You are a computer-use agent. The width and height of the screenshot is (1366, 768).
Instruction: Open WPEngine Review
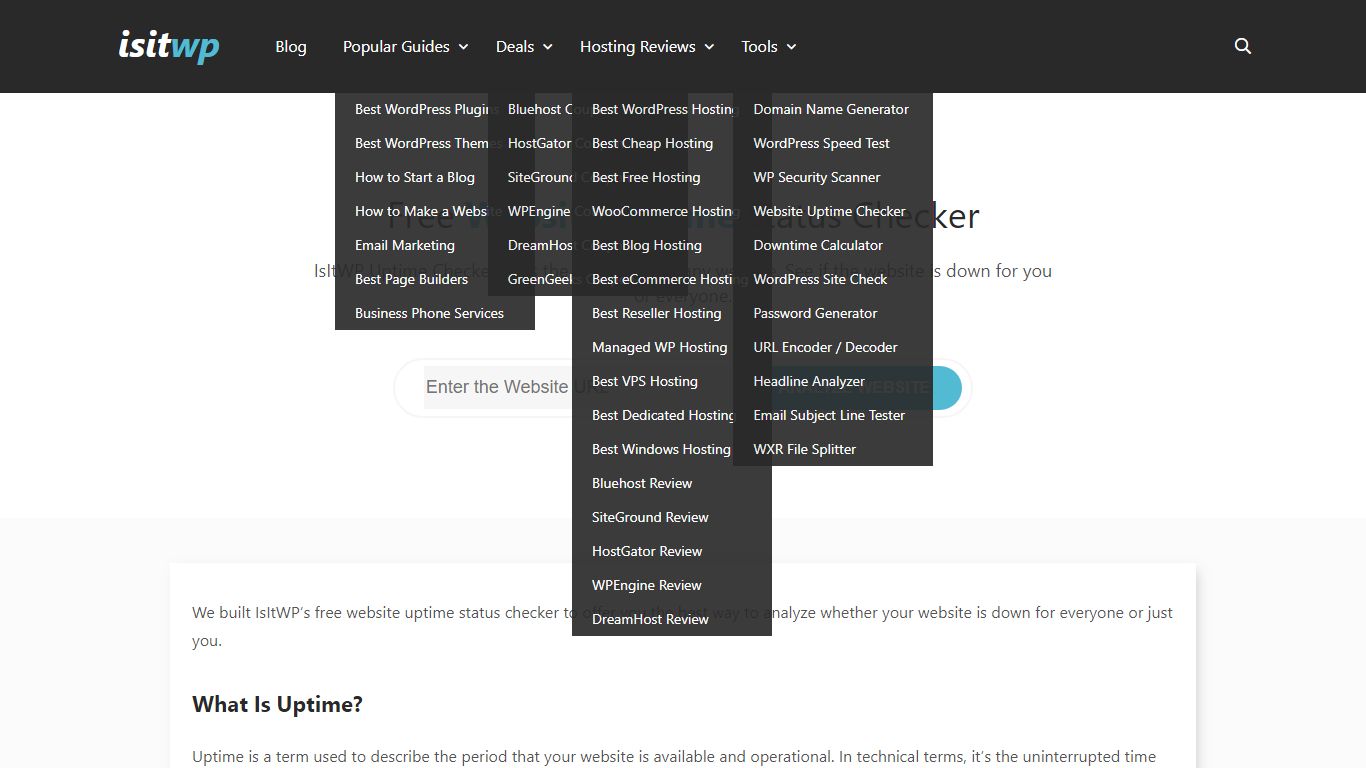(x=647, y=585)
